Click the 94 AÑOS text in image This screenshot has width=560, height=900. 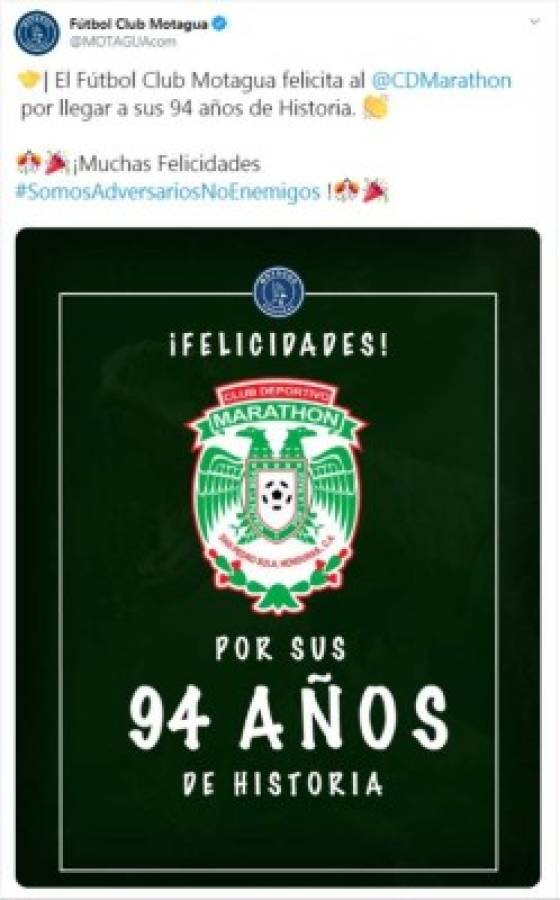click(x=288, y=716)
